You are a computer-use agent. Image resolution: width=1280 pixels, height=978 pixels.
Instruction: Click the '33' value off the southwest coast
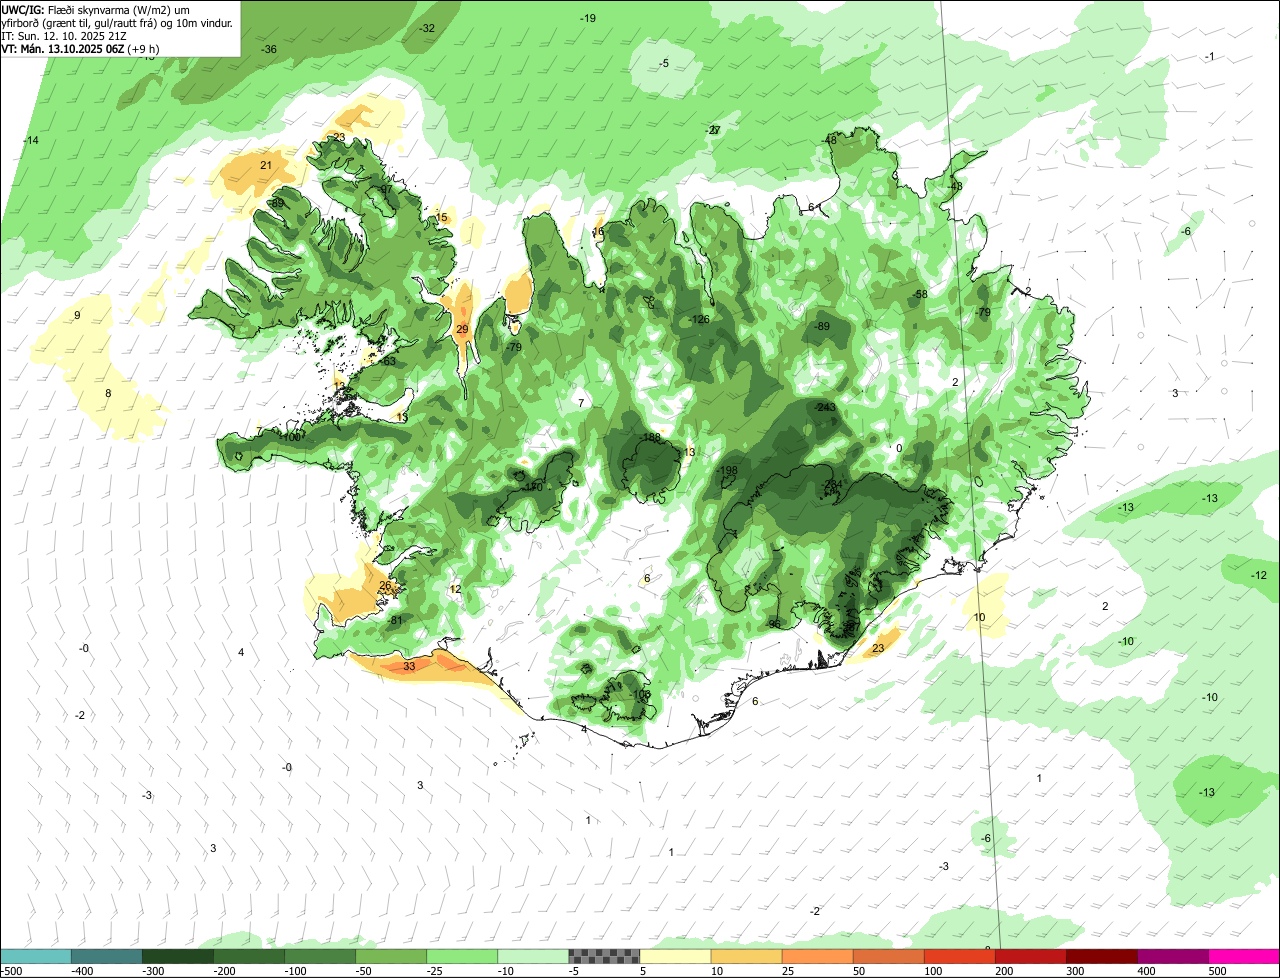pos(409,666)
